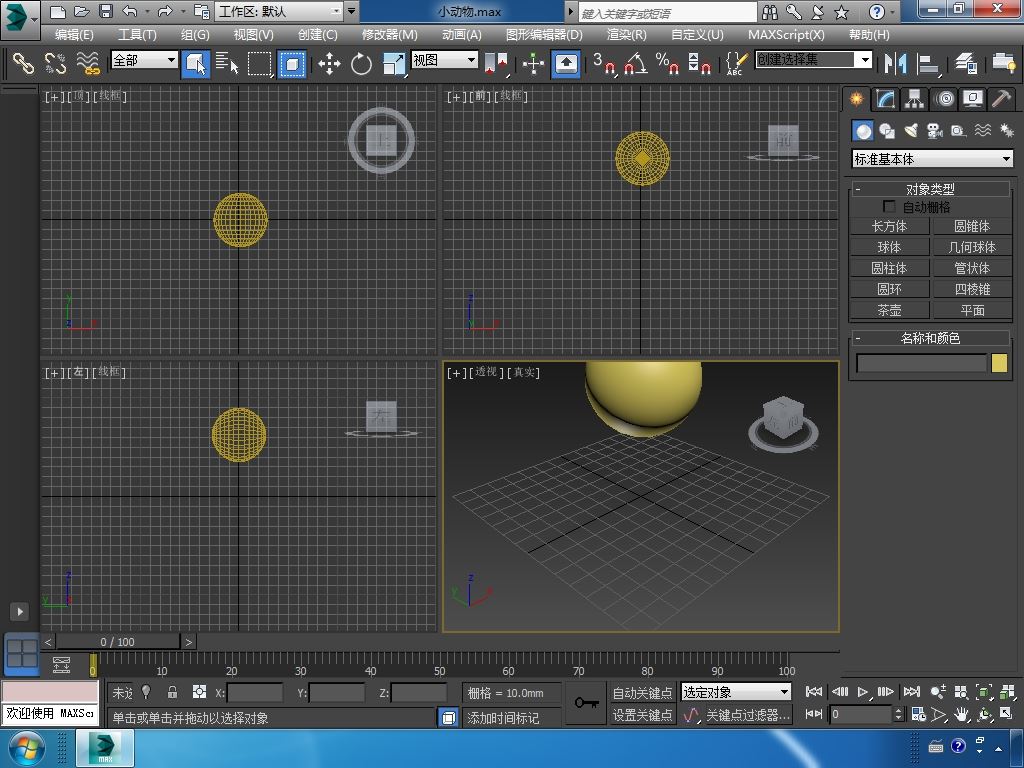
Task: Click the 几何球体 button
Action: [972, 247]
